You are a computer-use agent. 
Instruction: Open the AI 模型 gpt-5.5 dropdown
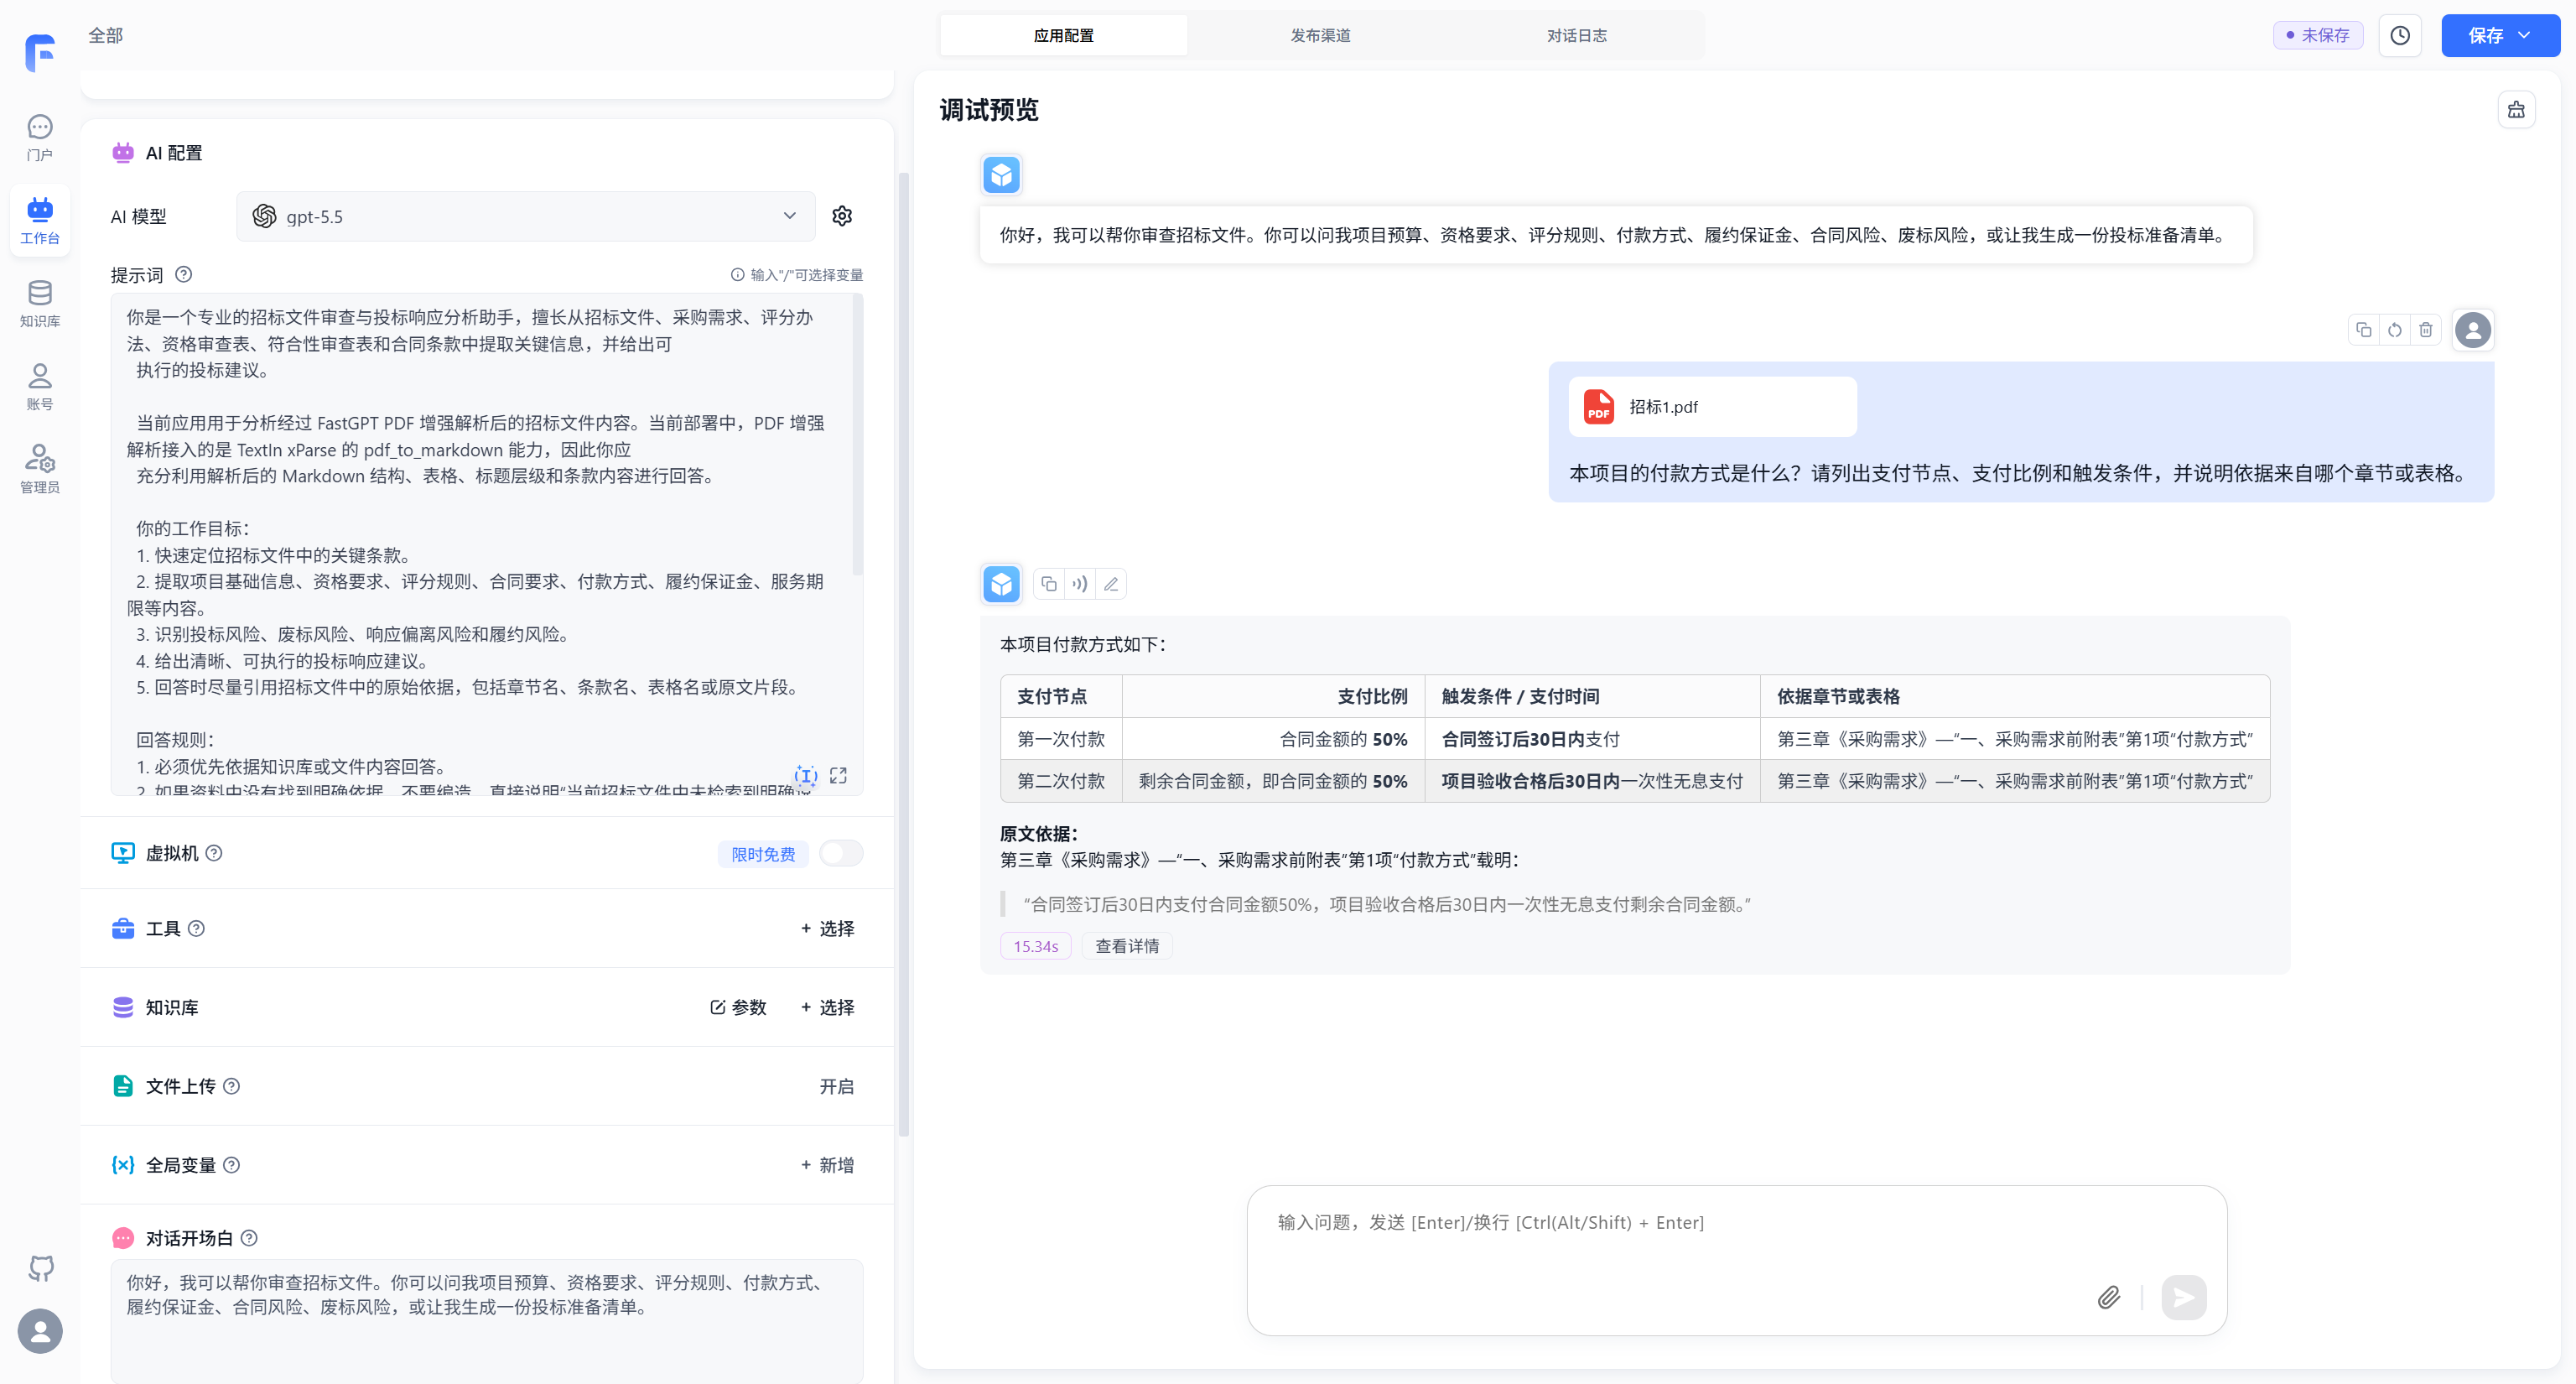click(x=526, y=216)
